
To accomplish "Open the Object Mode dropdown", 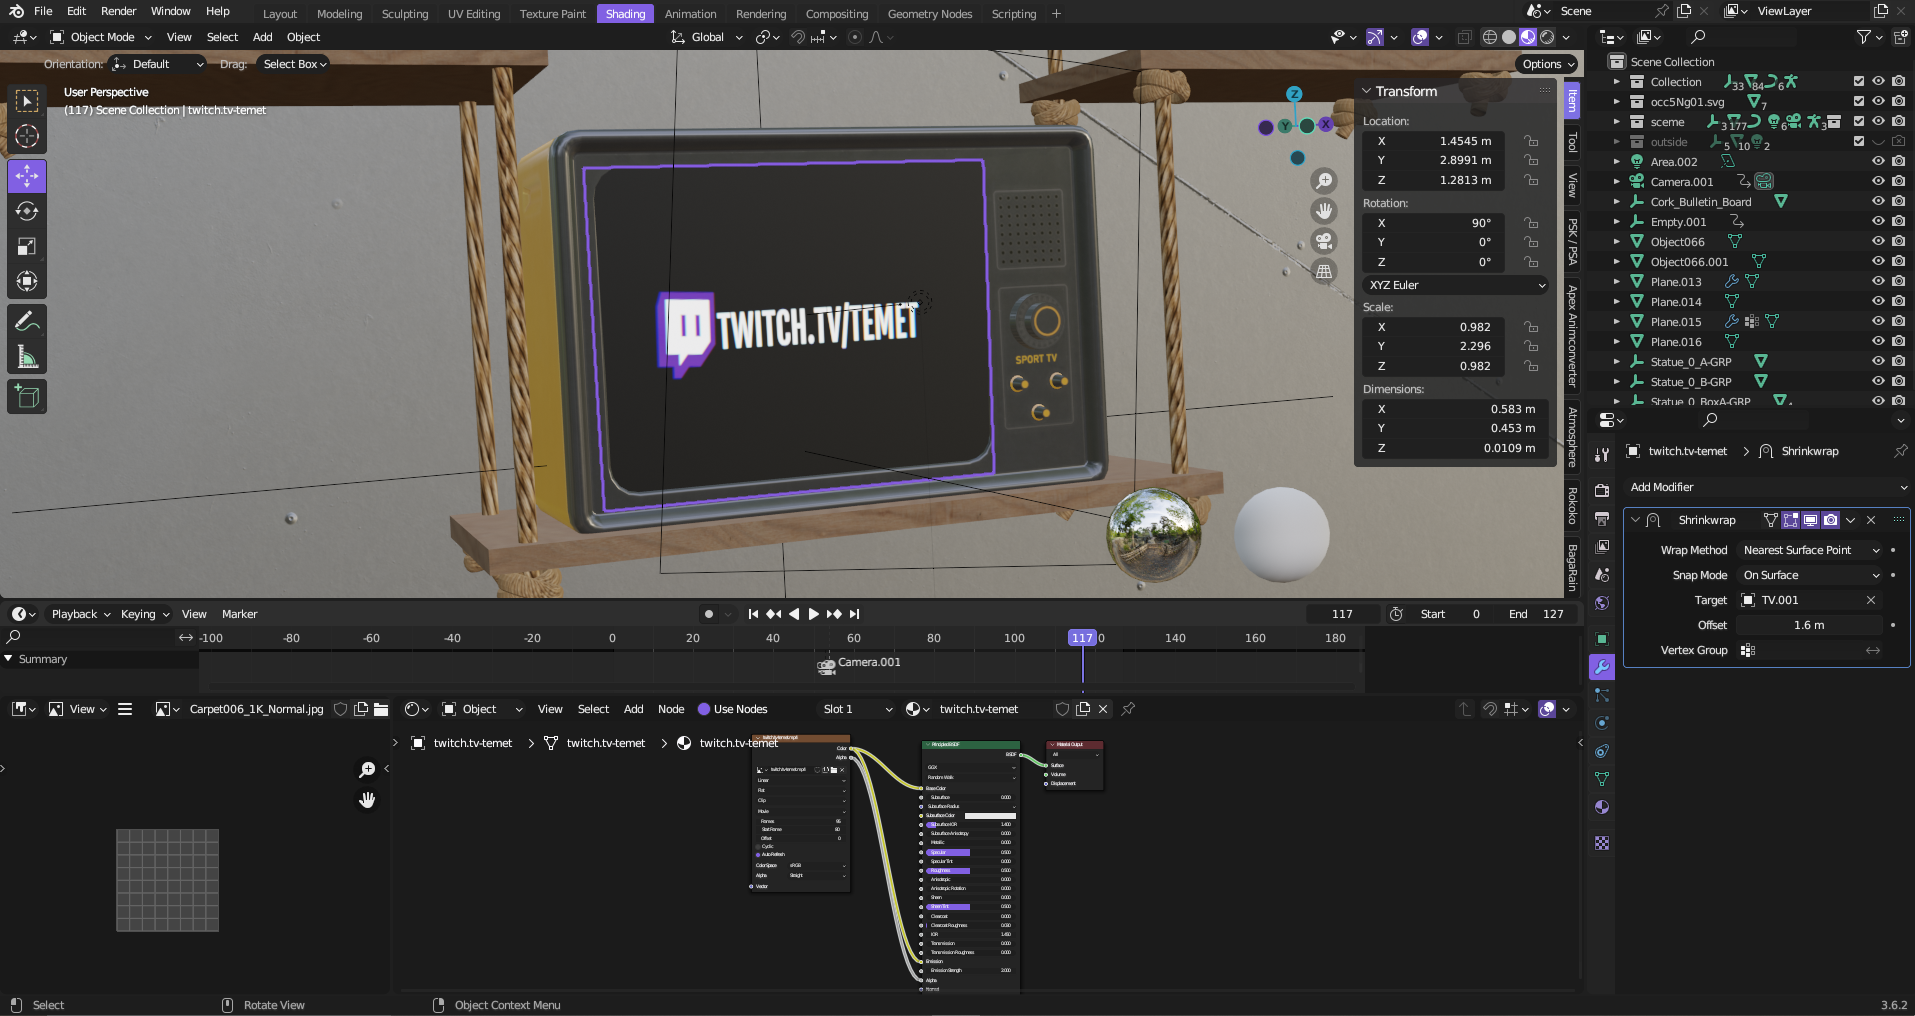I will point(101,37).
